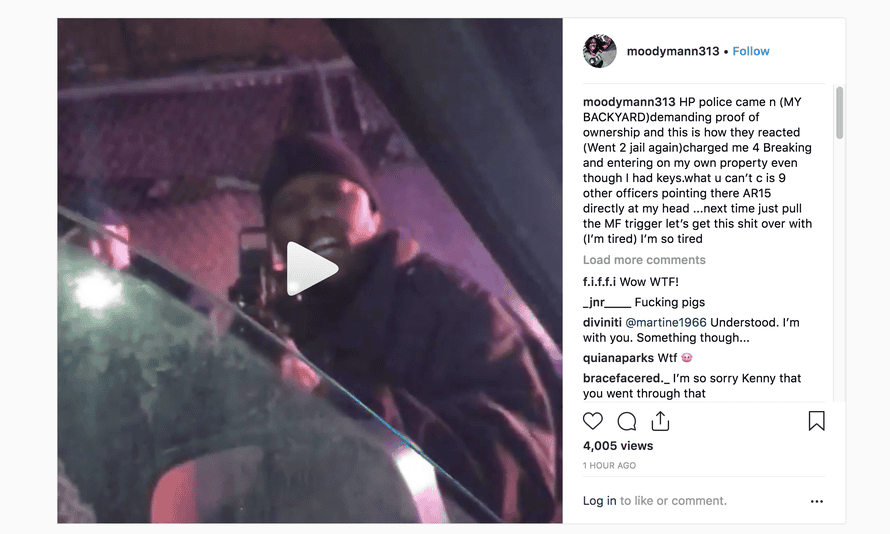This screenshot has width=890, height=534.
Task: Open the three-dot more options menu
Action: click(817, 501)
